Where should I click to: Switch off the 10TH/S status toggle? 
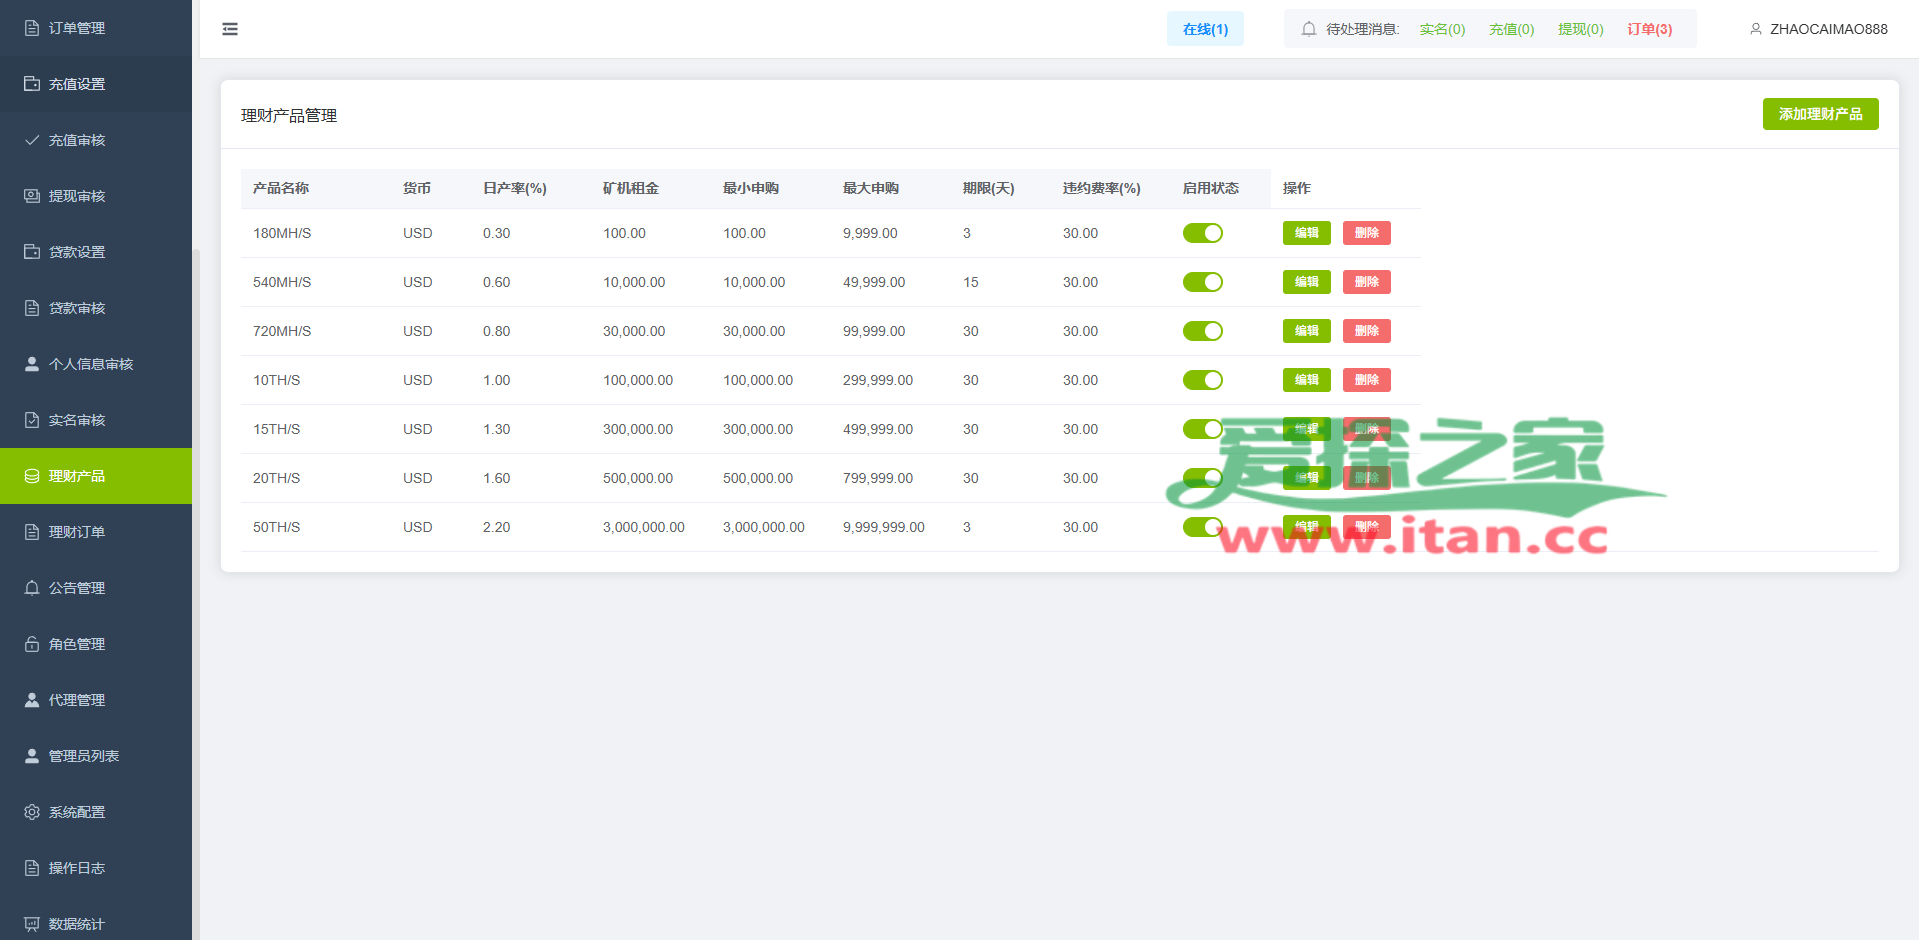coord(1202,380)
